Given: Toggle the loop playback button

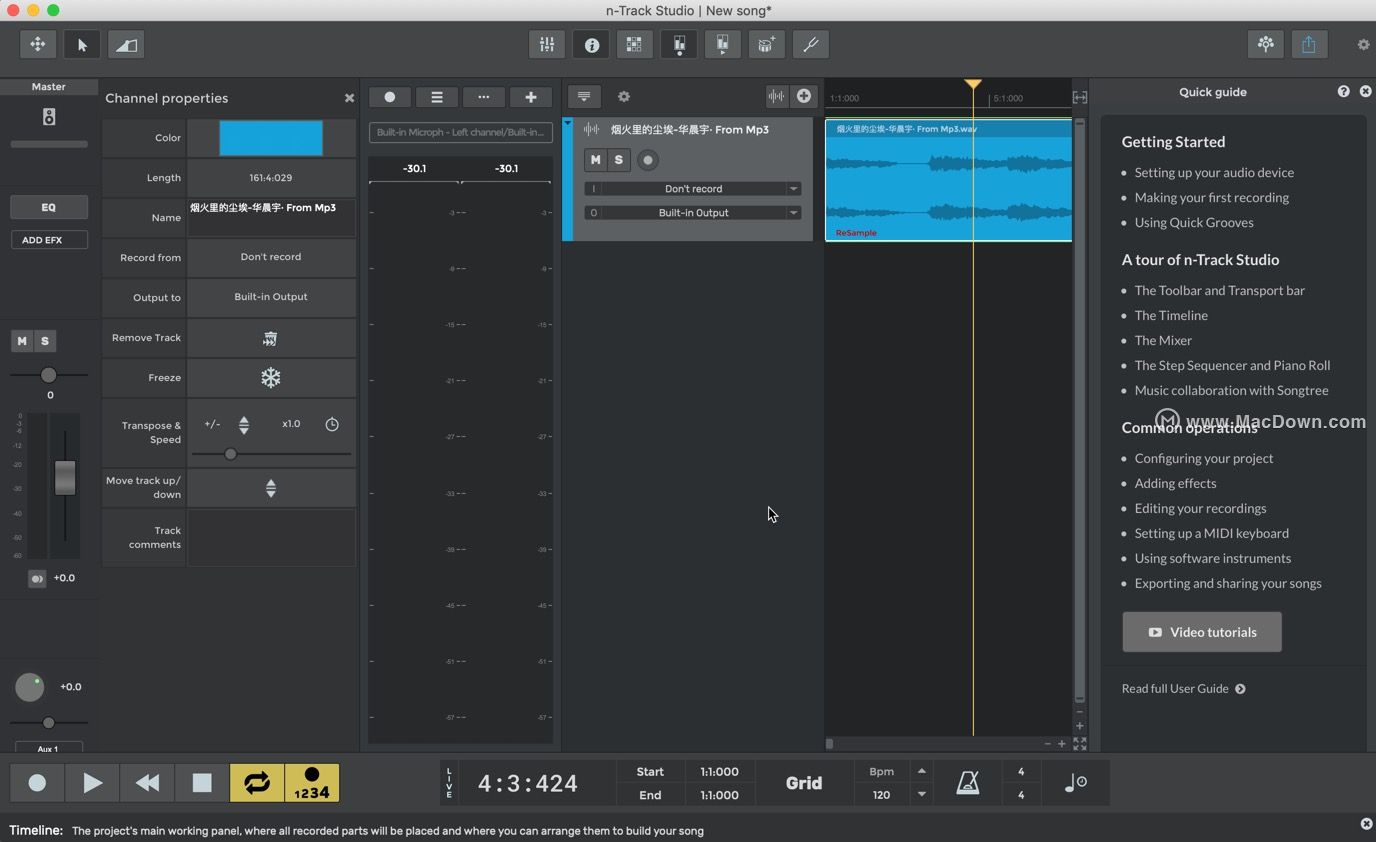Looking at the screenshot, I should click(257, 783).
